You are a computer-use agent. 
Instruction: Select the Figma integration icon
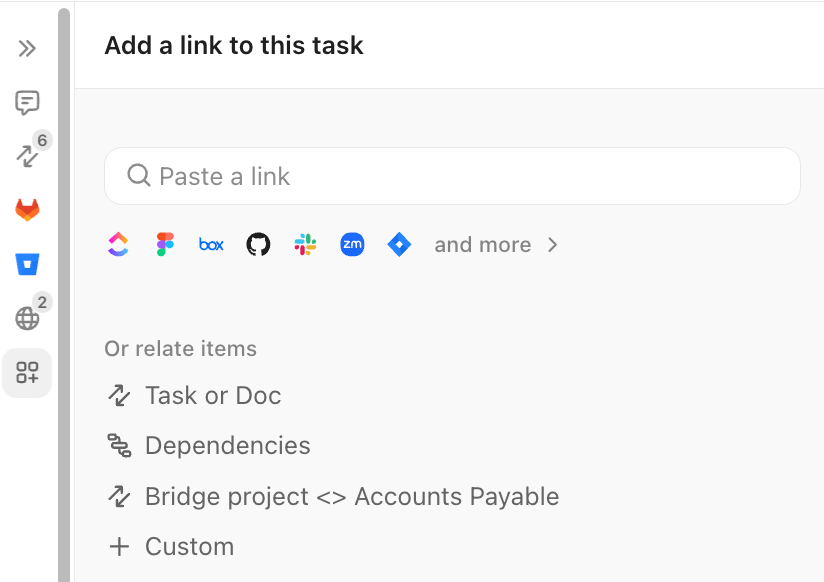tap(165, 244)
